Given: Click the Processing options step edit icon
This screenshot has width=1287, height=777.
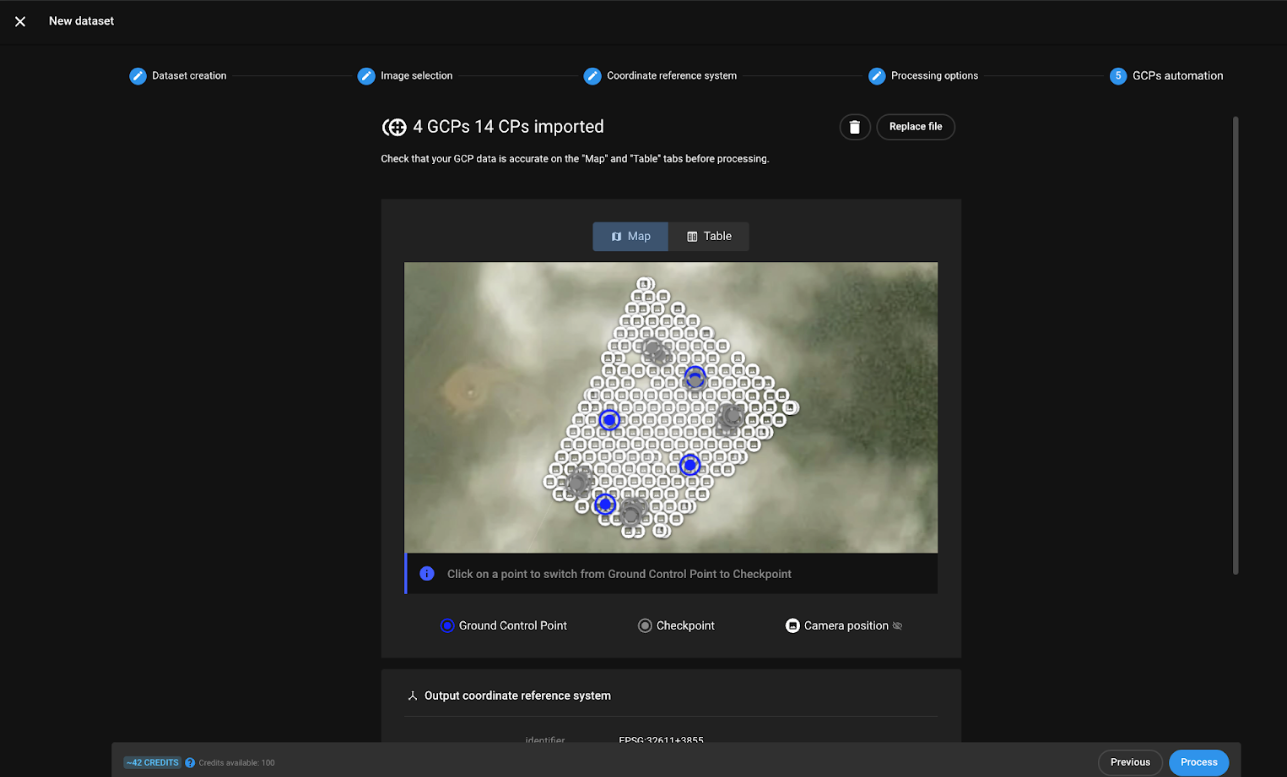Looking at the screenshot, I should (x=876, y=75).
